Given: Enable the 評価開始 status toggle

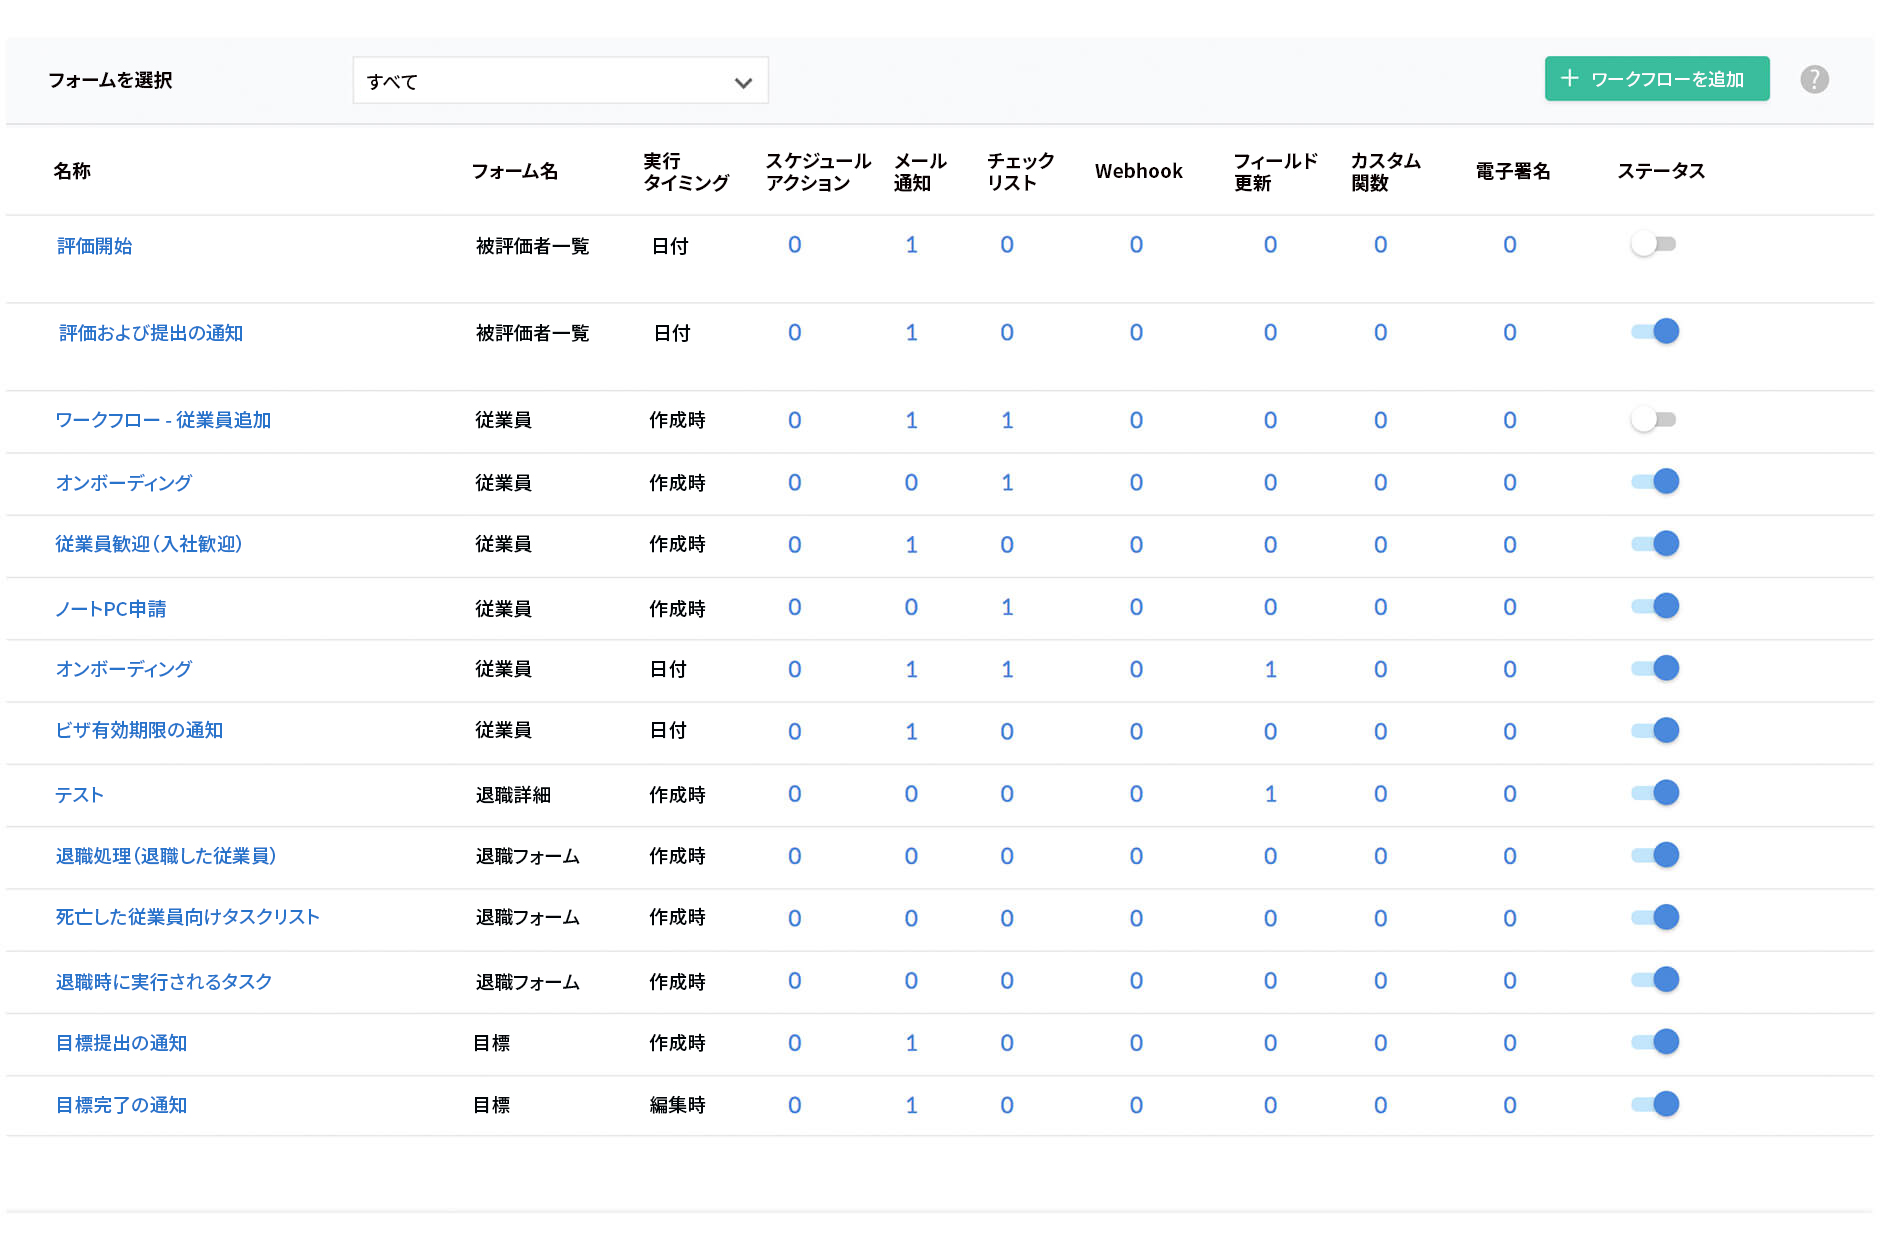Looking at the screenshot, I should point(1654,243).
